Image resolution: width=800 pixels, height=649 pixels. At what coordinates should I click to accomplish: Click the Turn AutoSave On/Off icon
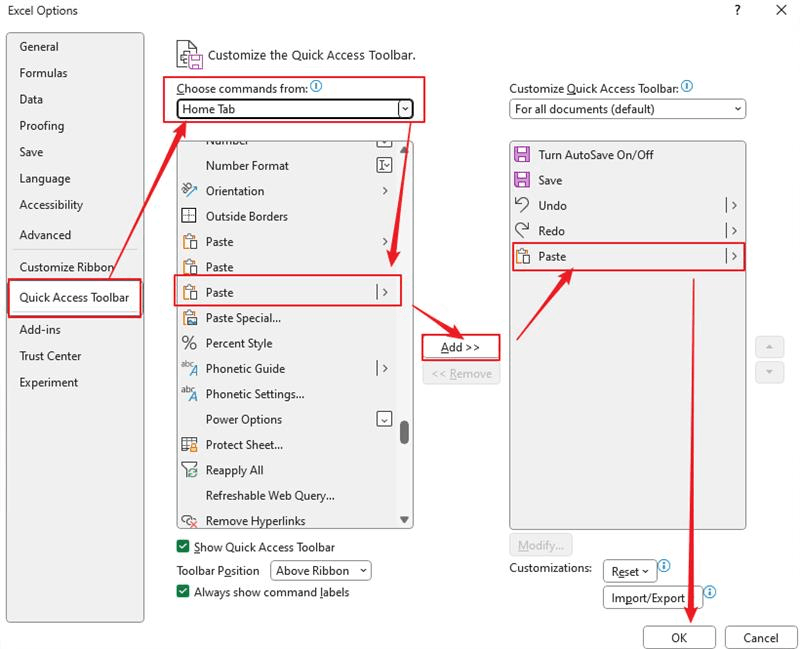[x=522, y=155]
